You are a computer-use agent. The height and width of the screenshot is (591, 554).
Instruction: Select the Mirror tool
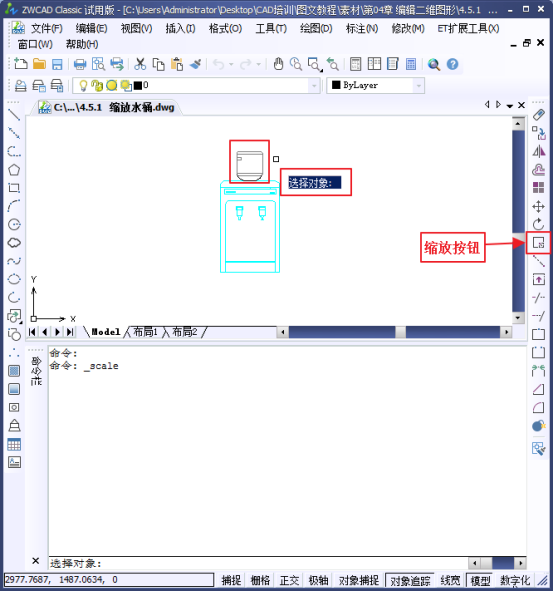tap(539, 152)
